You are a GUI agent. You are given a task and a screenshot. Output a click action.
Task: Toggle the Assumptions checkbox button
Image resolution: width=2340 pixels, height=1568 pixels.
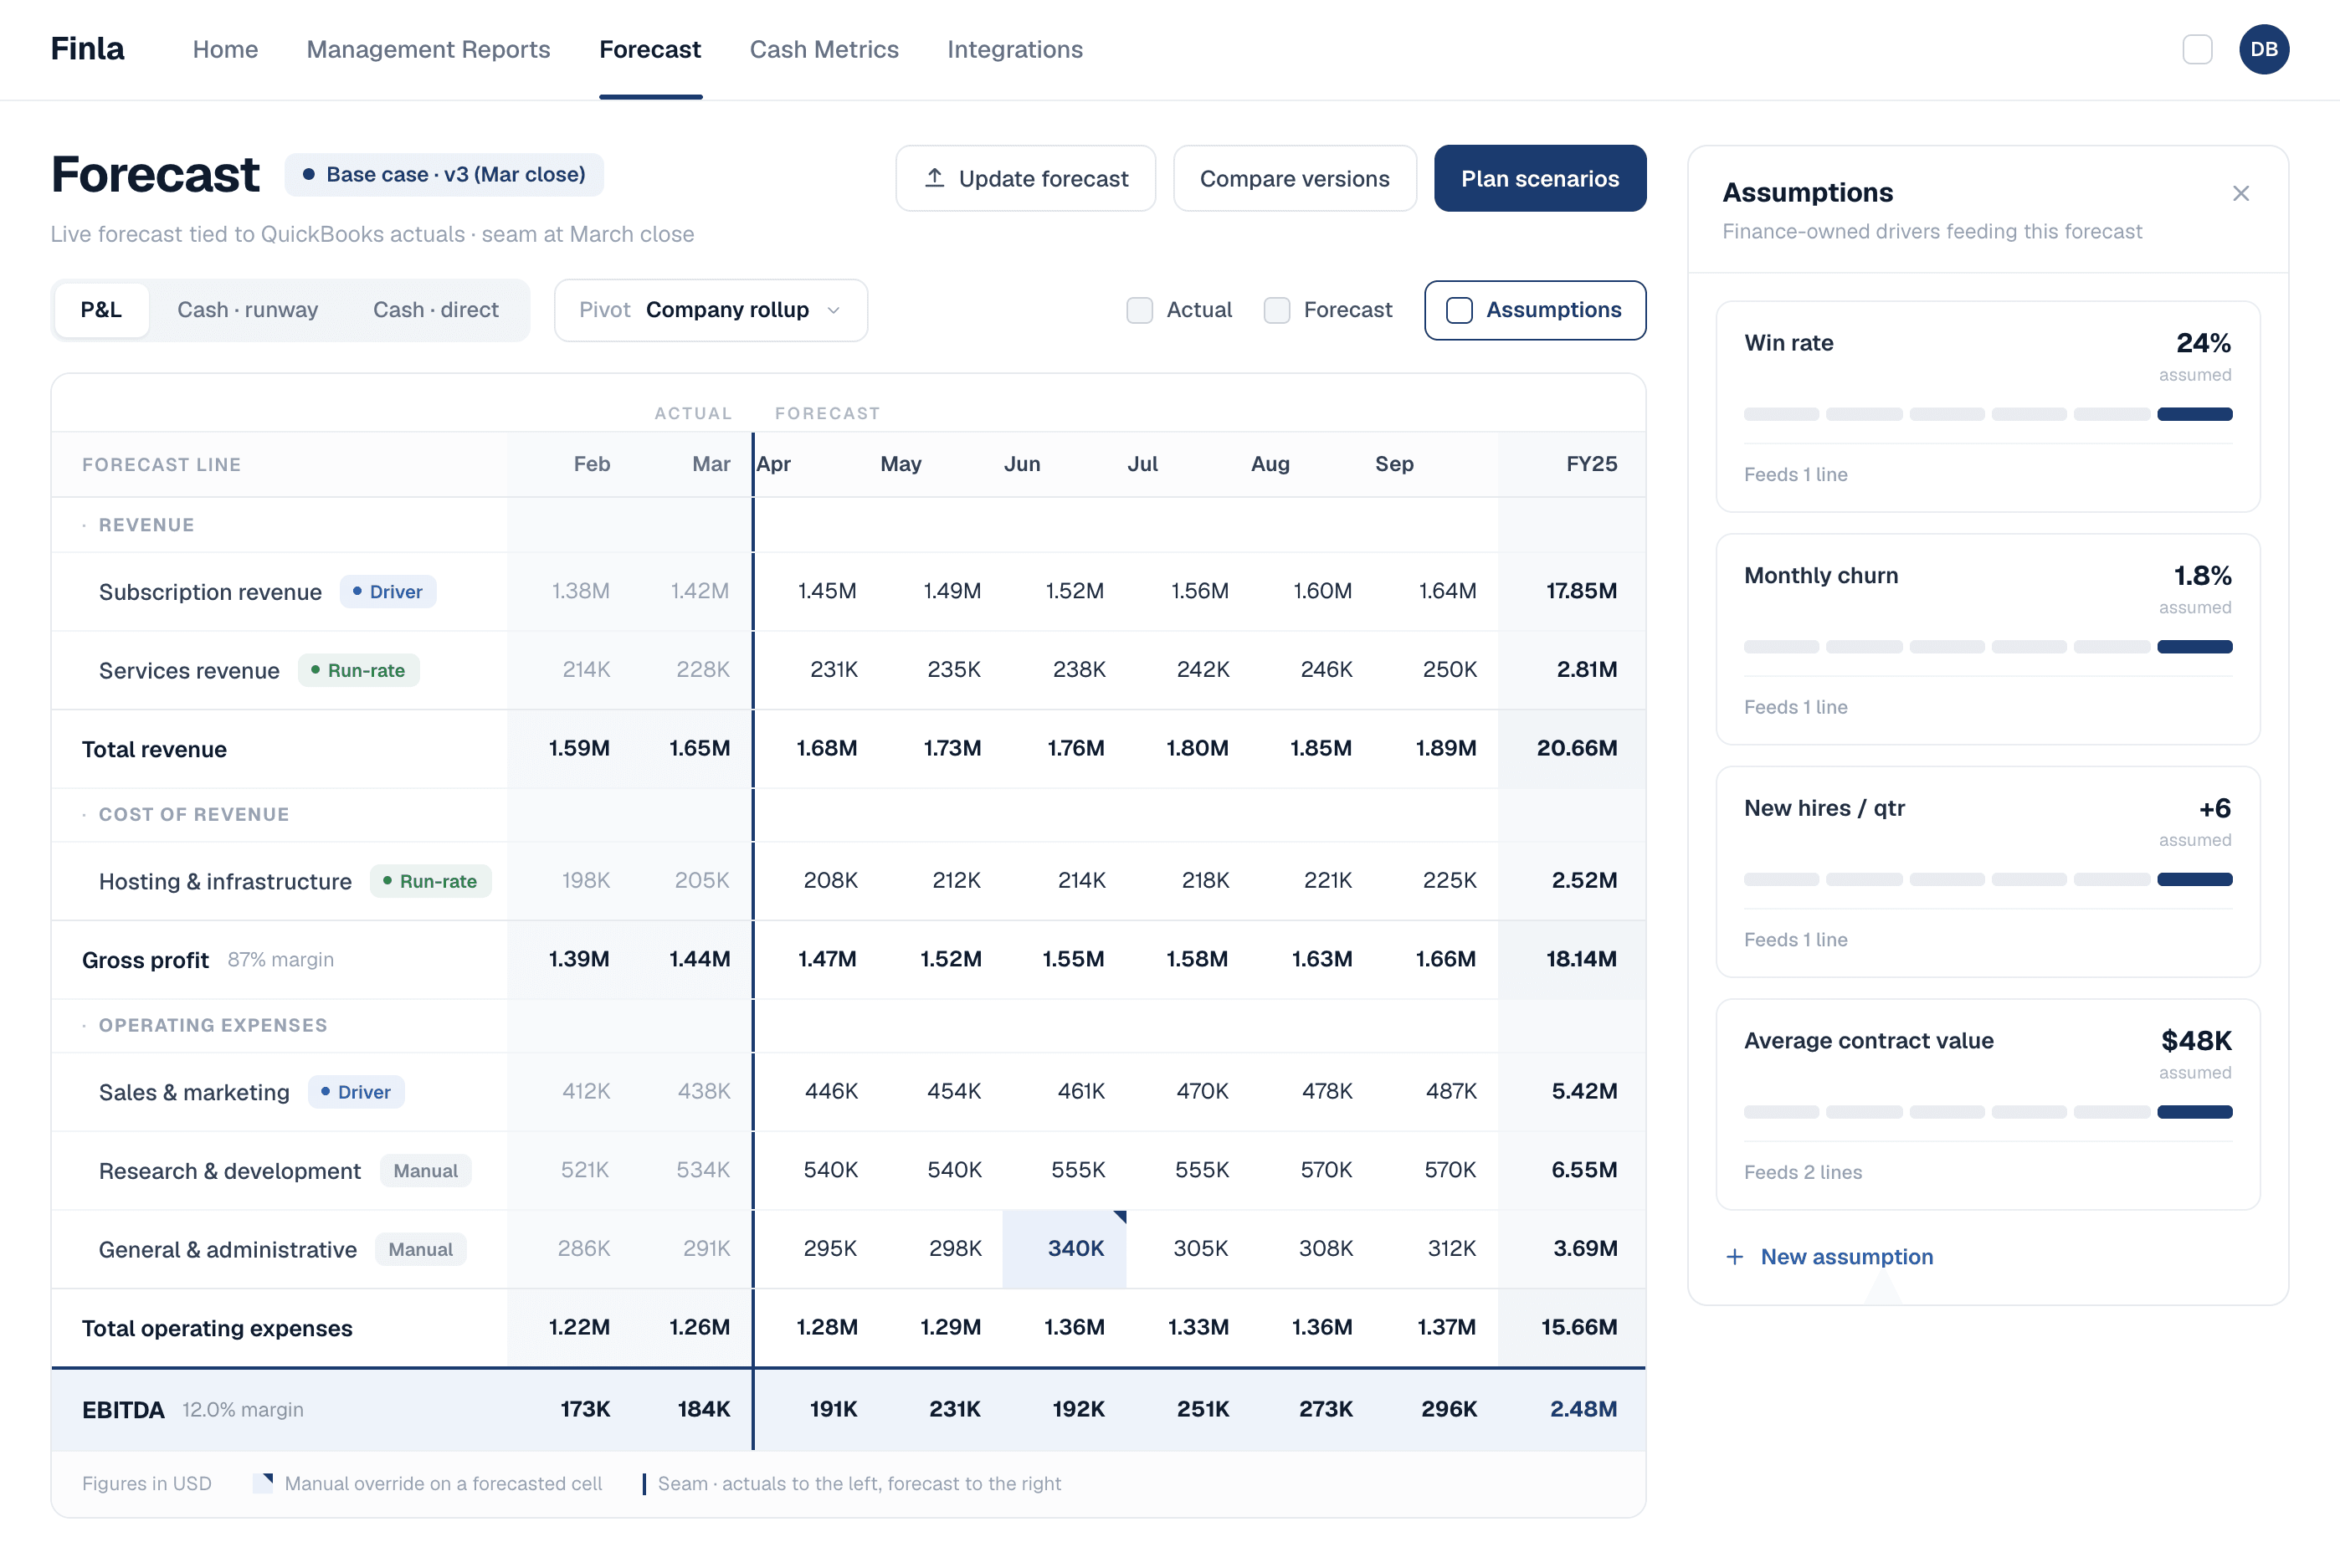pos(1535,310)
